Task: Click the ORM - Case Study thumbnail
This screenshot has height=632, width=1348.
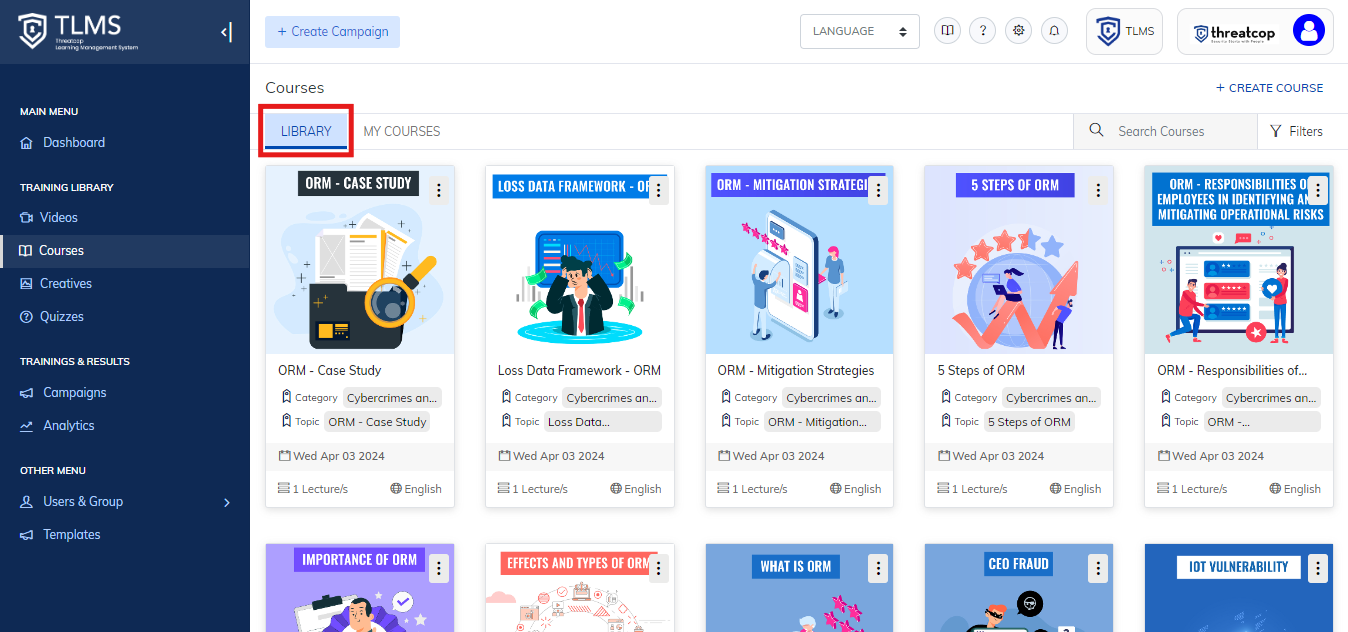Action: (360, 260)
